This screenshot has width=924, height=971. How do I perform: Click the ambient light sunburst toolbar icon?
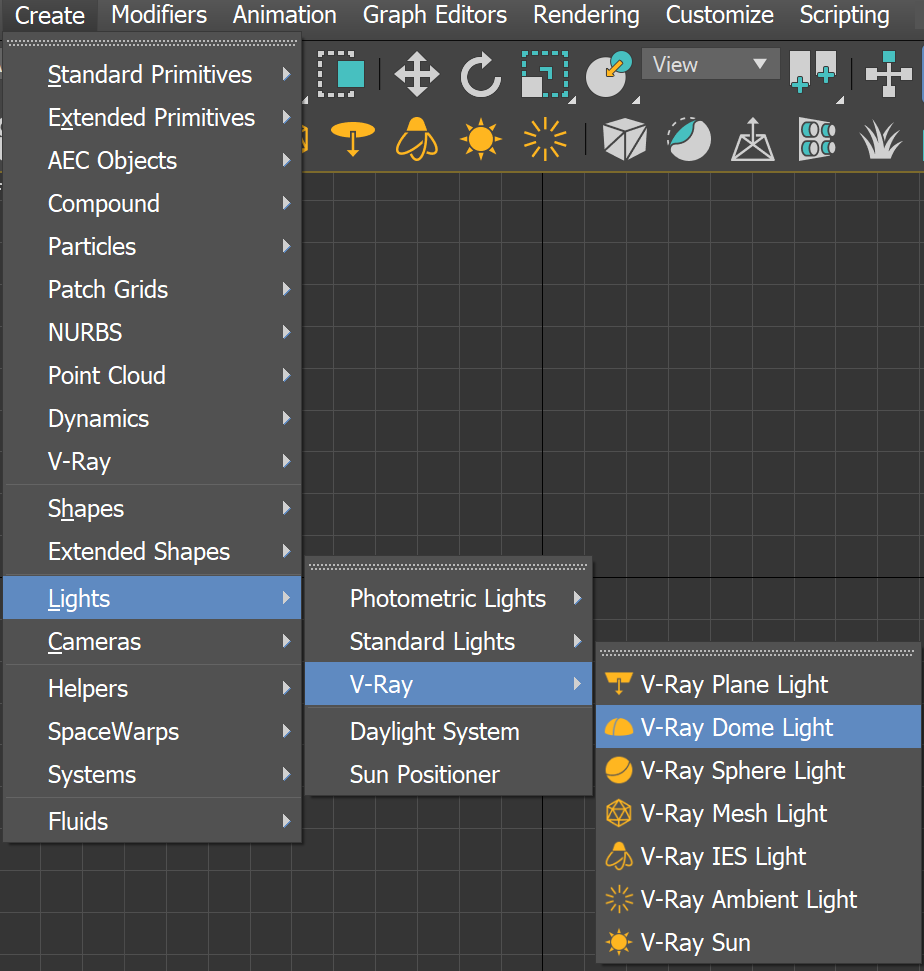pyautogui.click(x=543, y=139)
